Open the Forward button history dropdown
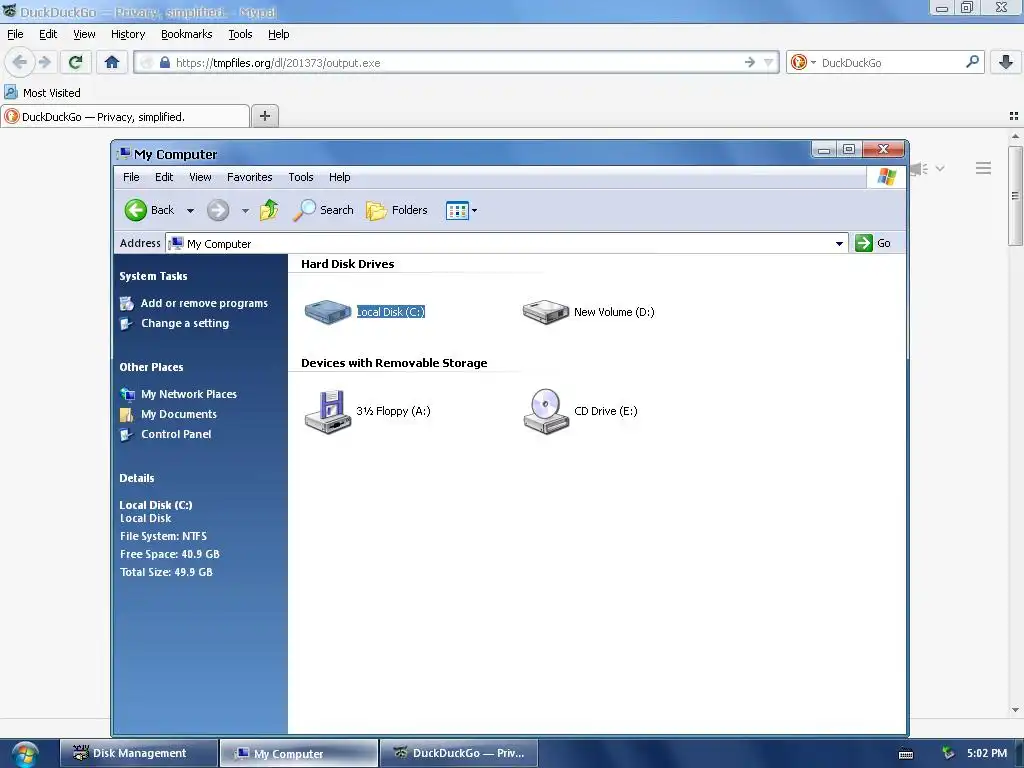 point(245,210)
